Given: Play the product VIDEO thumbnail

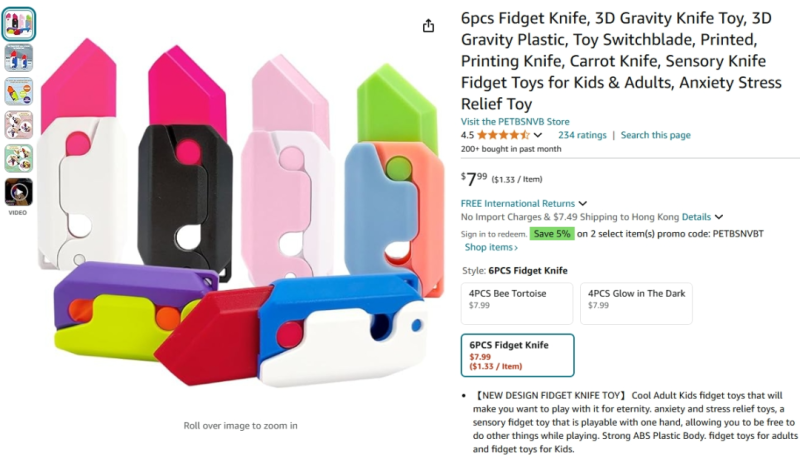Looking at the screenshot, I should coord(19,192).
